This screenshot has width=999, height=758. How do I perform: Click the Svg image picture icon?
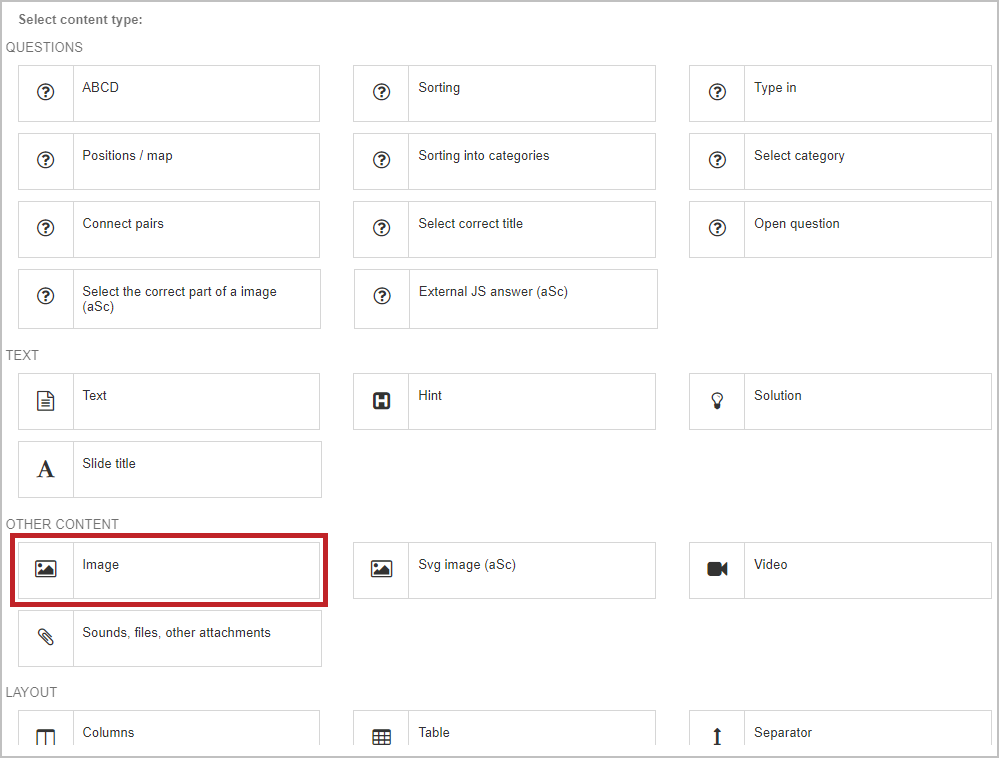(x=381, y=569)
